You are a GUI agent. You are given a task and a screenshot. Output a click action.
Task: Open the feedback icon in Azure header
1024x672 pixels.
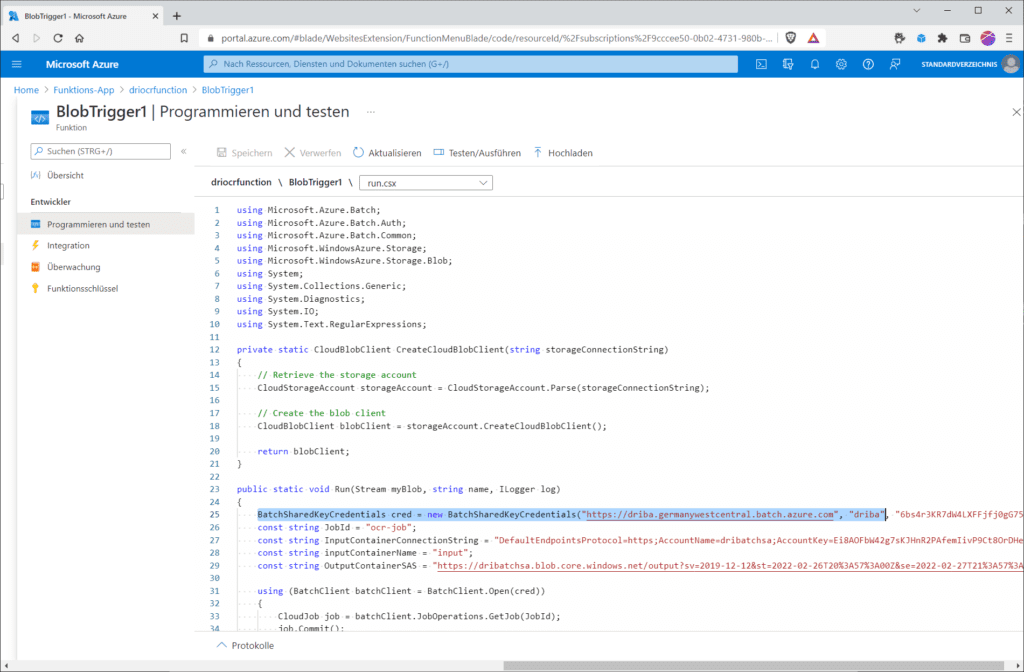[895, 64]
